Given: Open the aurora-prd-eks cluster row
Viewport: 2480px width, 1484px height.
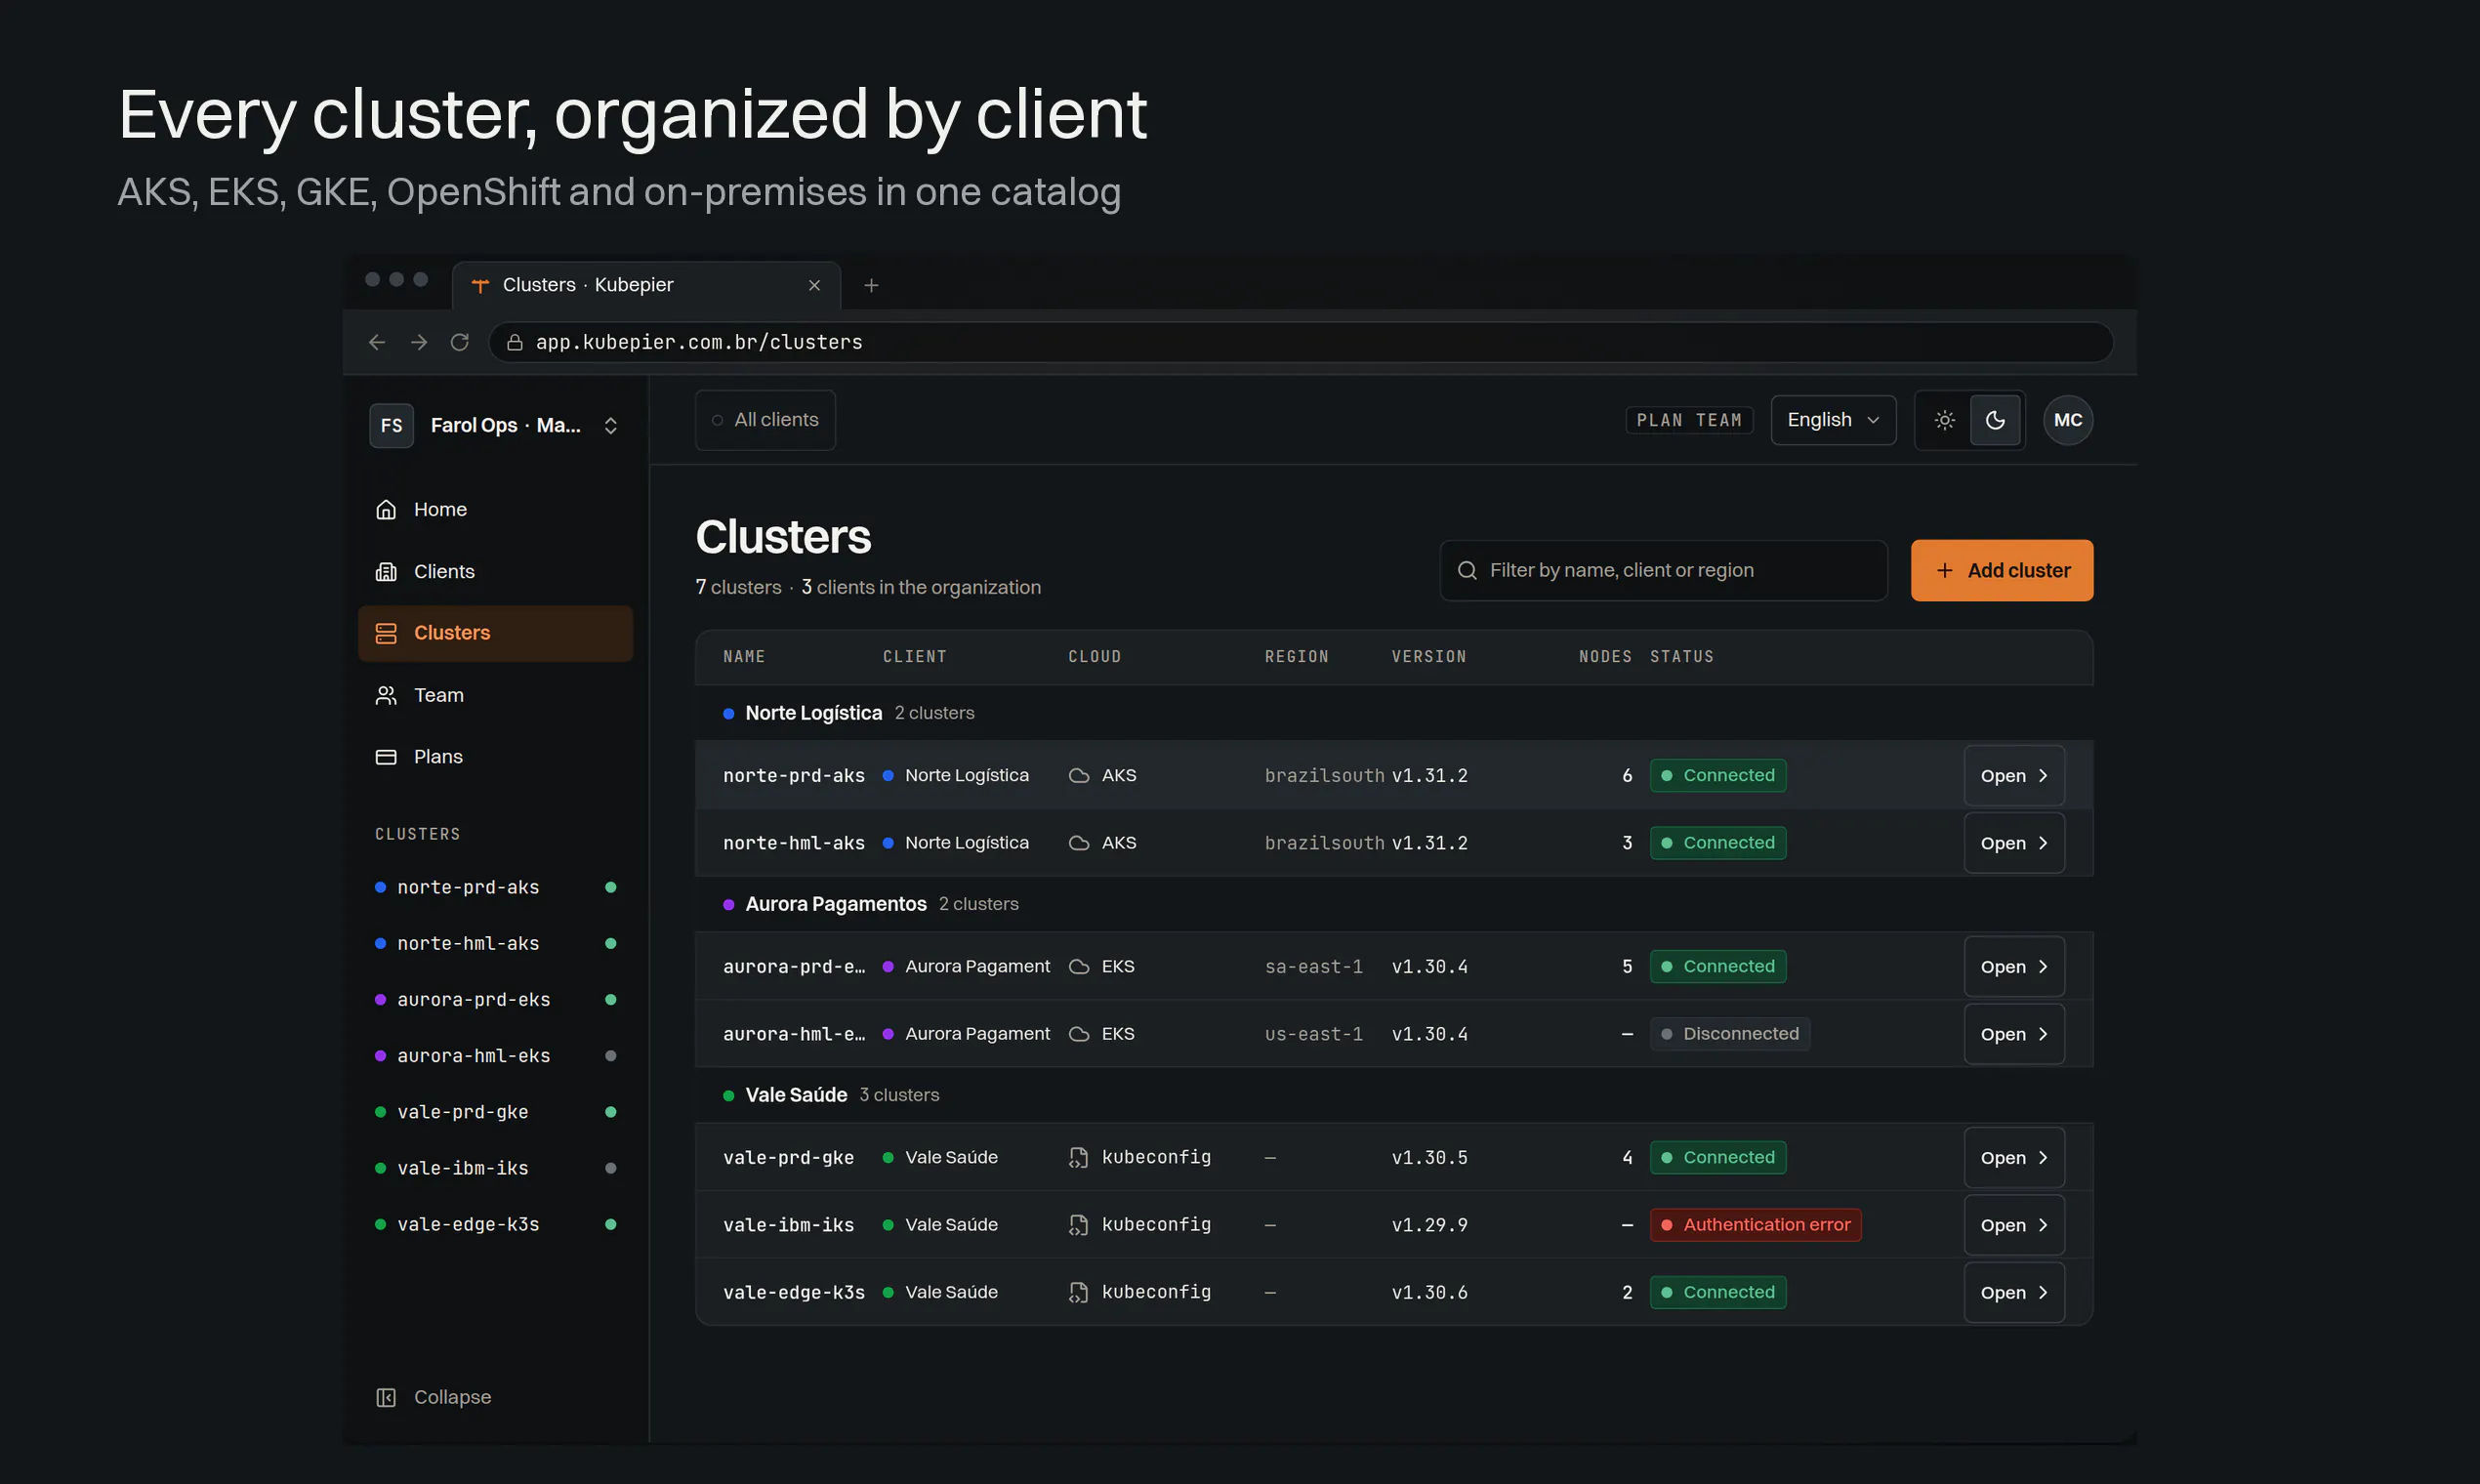Looking at the screenshot, I should (2013, 966).
